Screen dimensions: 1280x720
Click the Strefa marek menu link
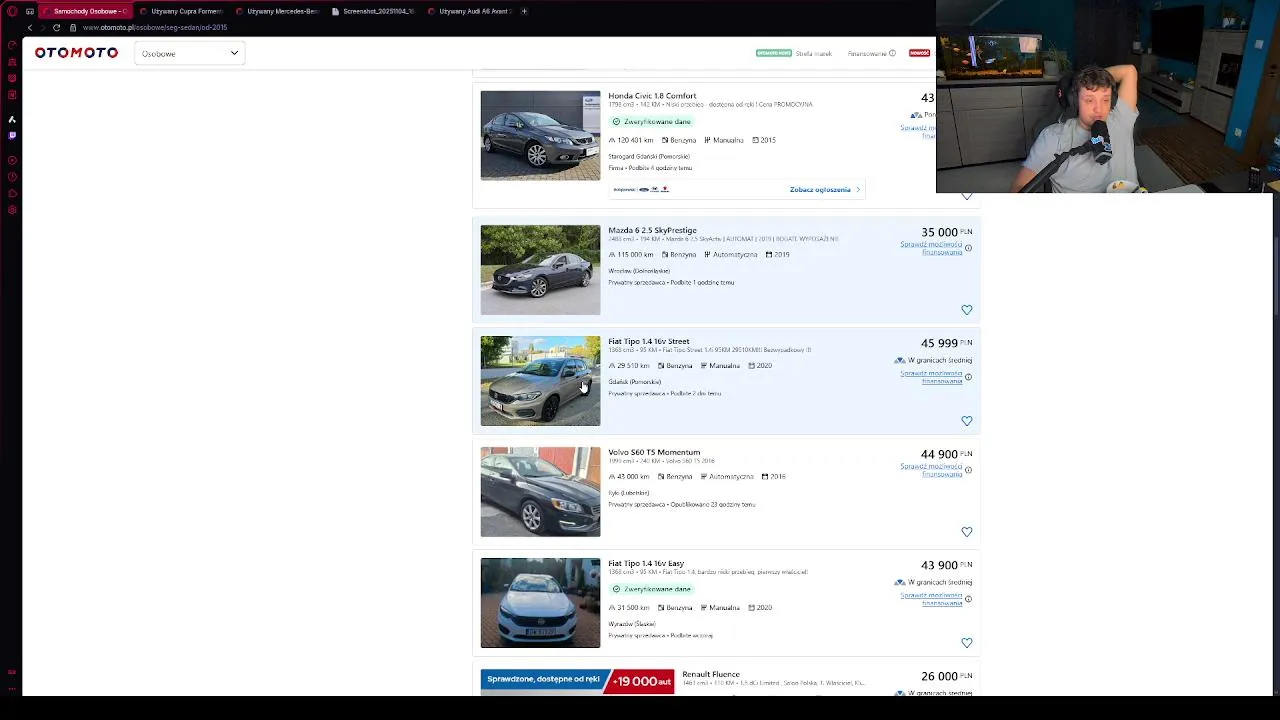[x=813, y=53]
